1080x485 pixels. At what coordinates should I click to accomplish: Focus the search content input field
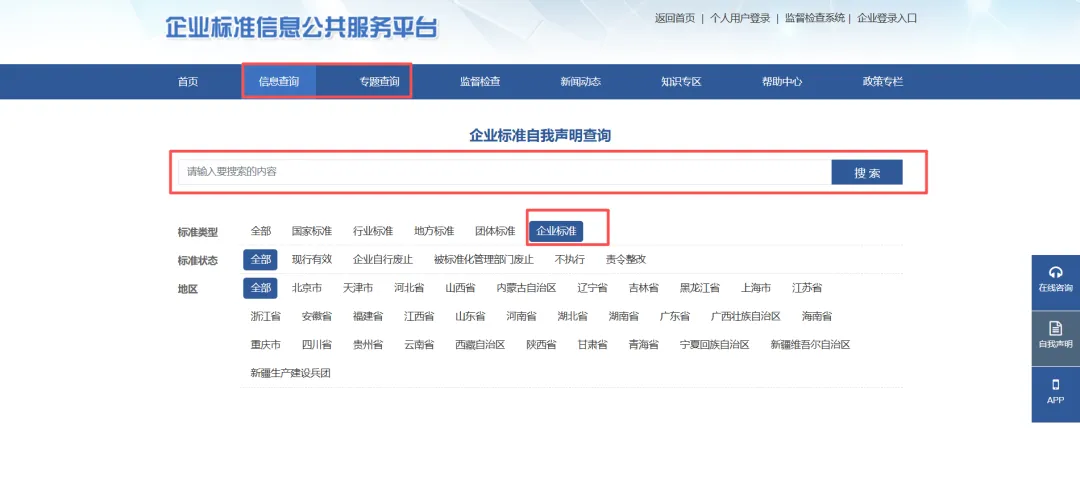[x=505, y=172]
